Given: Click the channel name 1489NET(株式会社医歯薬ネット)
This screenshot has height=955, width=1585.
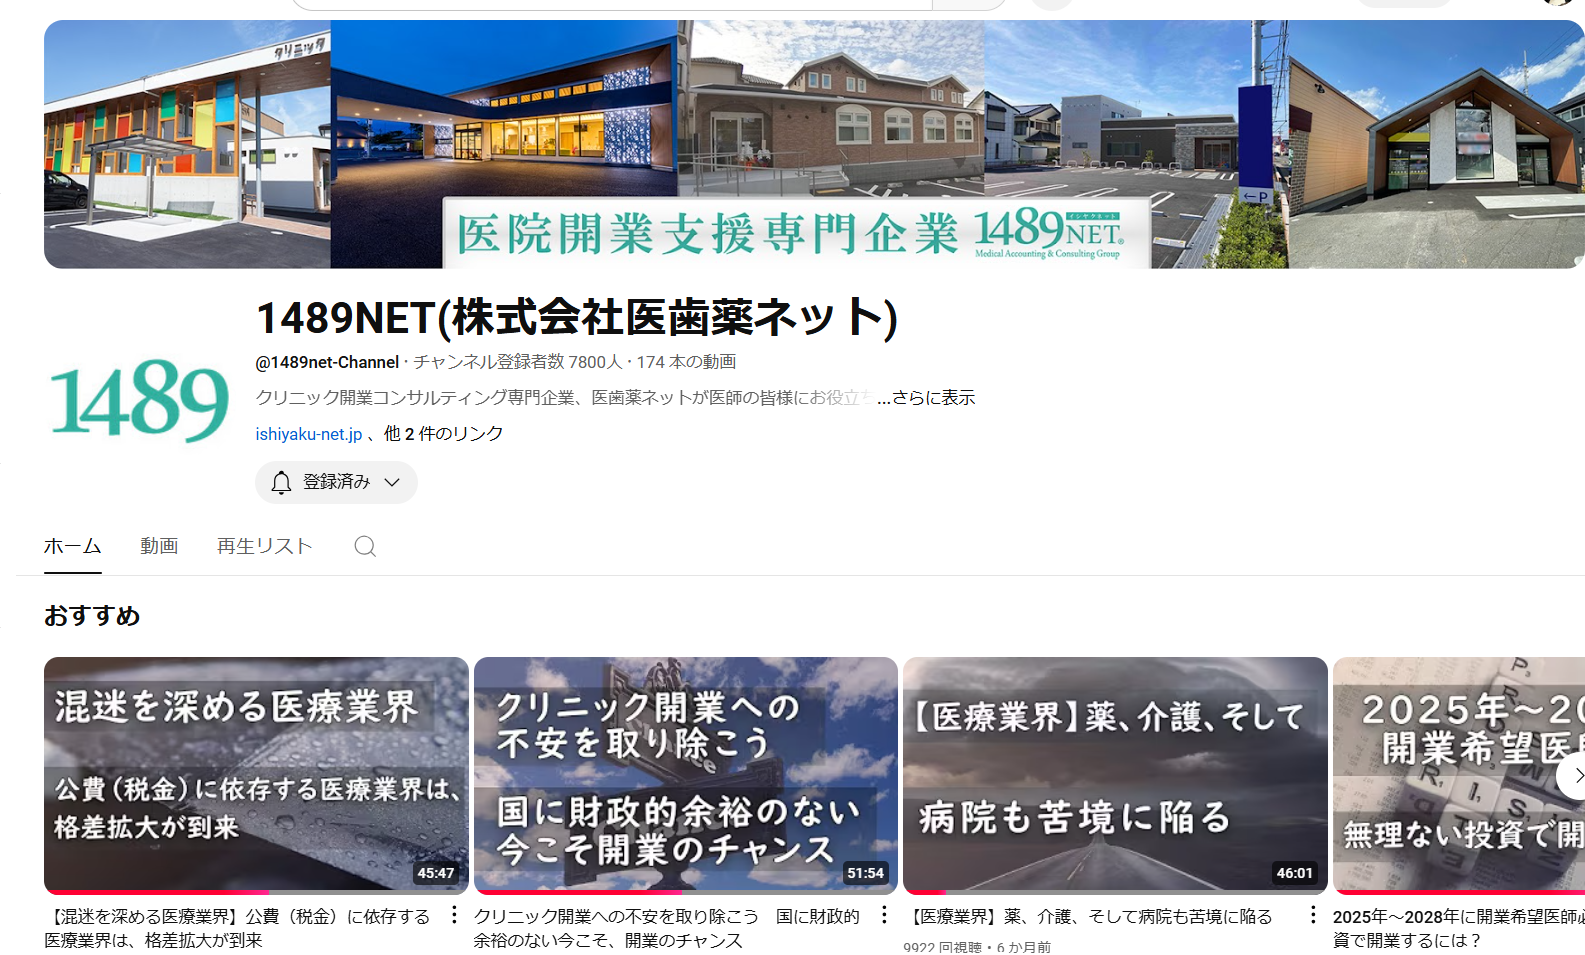Looking at the screenshot, I should click(x=577, y=318).
